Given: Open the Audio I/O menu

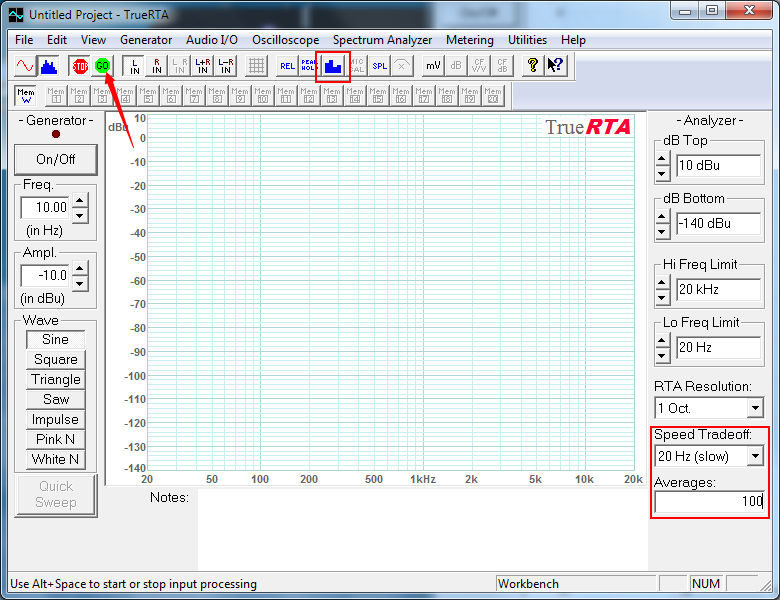Looking at the screenshot, I should [211, 40].
